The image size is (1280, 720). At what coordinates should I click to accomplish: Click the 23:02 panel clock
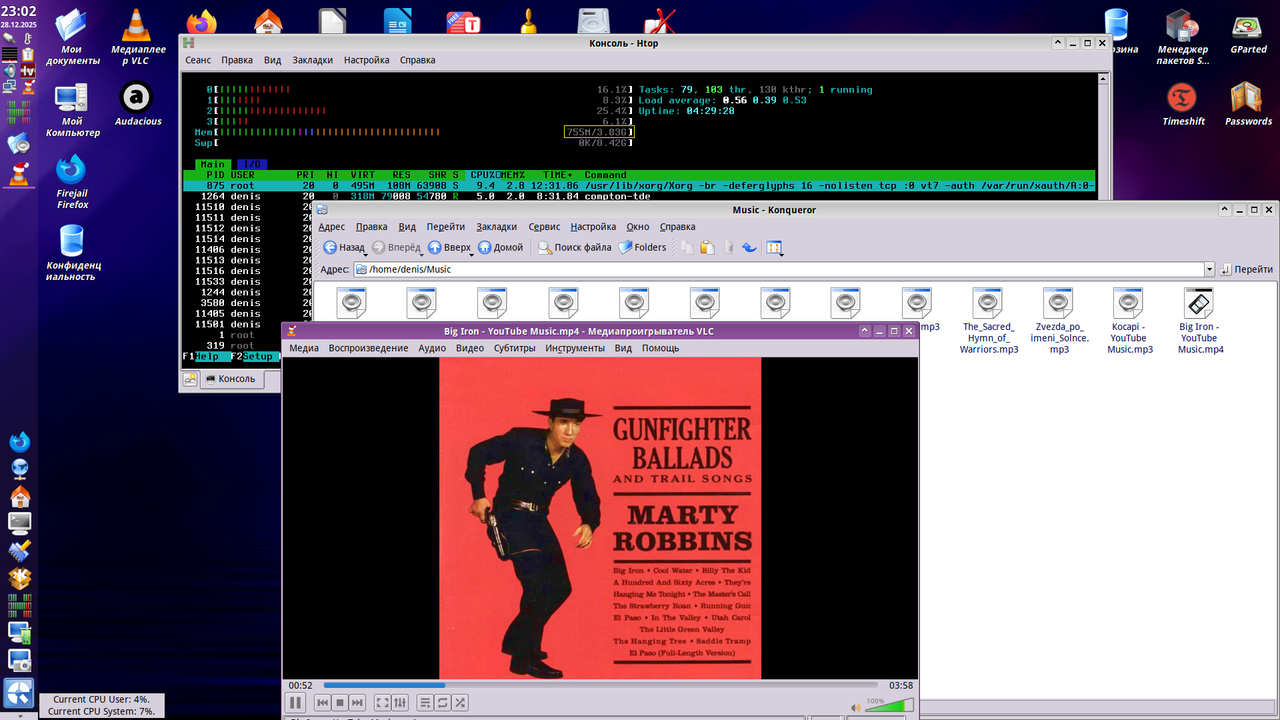(x=19, y=9)
